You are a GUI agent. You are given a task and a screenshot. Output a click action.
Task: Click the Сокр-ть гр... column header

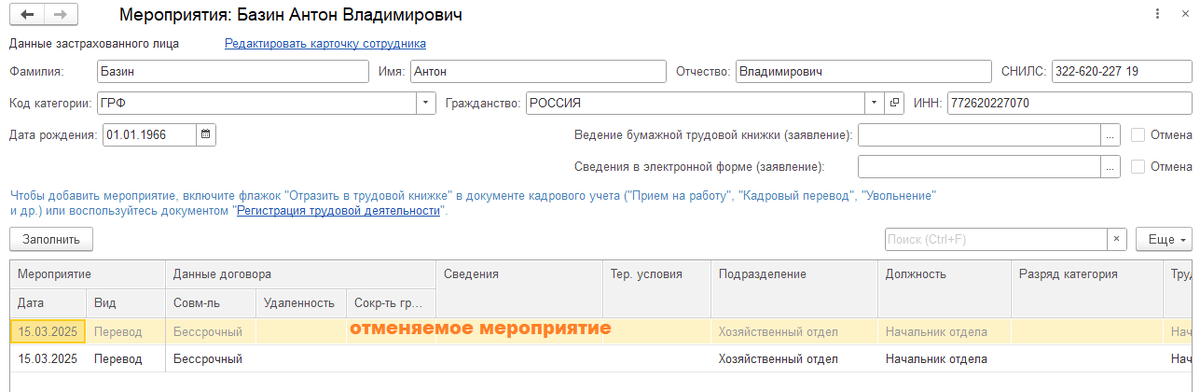pyautogui.click(x=391, y=303)
